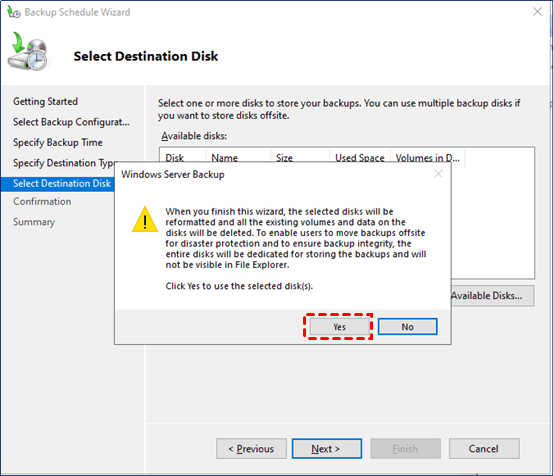Open Specify Destination Type step
This screenshot has width=554, height=476.
pos(64,163)
